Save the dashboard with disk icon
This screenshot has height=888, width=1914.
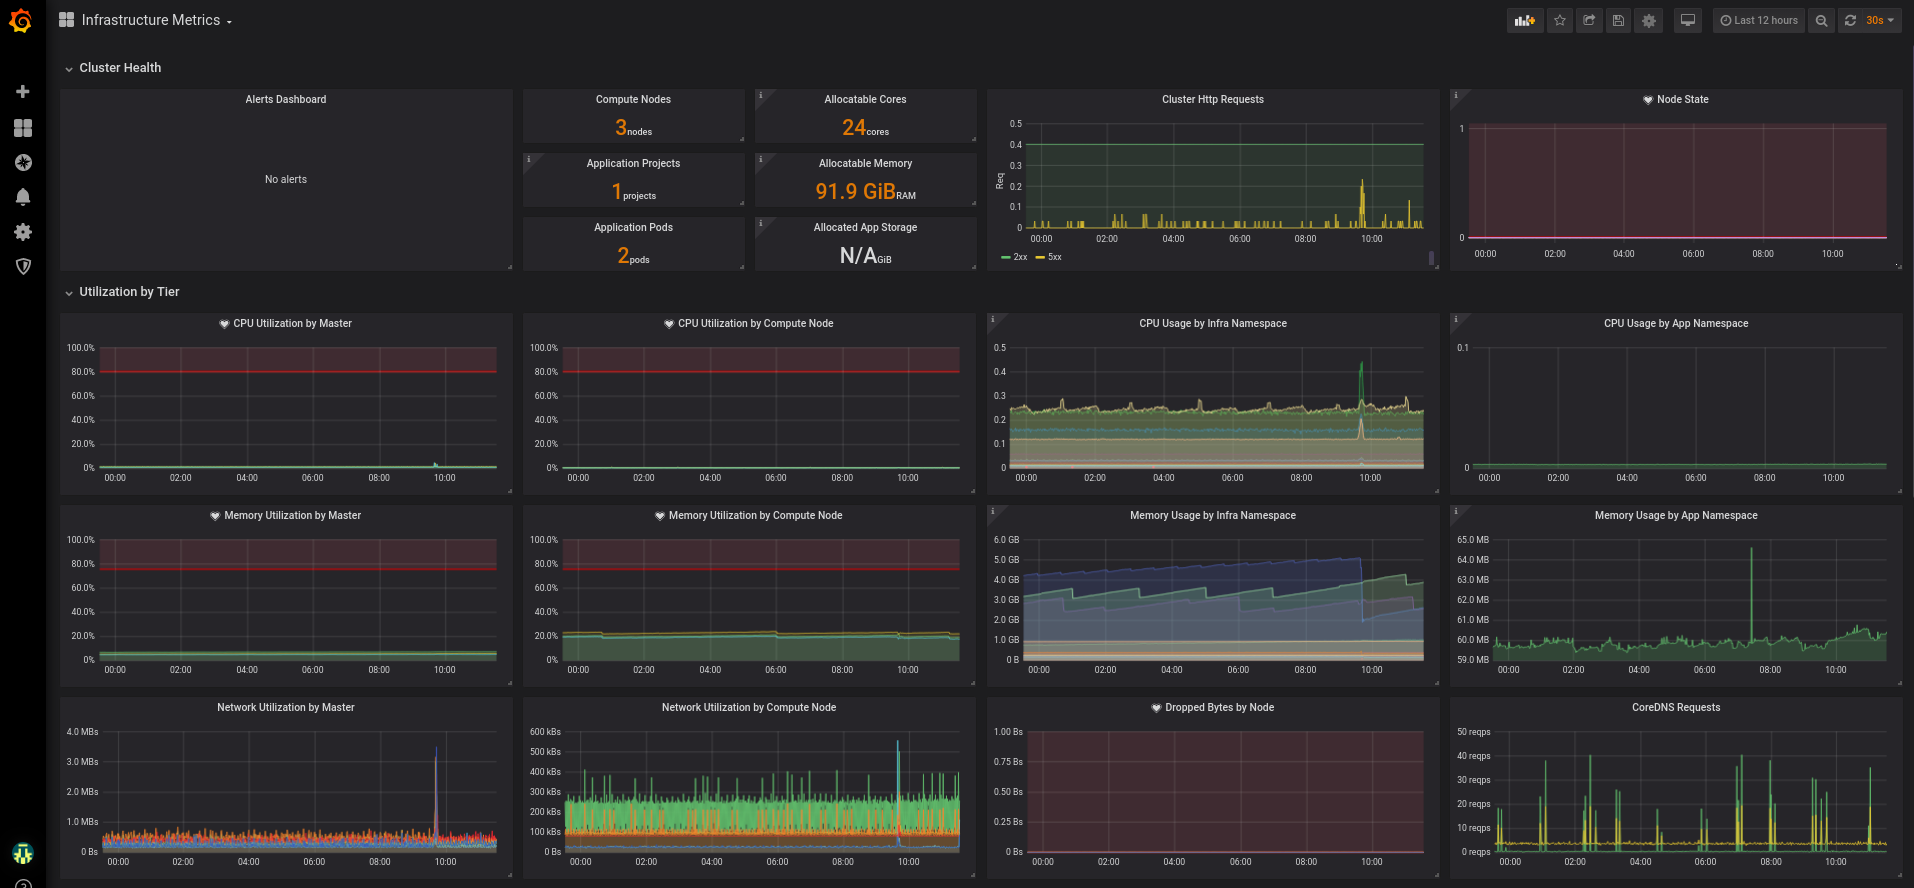[1618, 20]
